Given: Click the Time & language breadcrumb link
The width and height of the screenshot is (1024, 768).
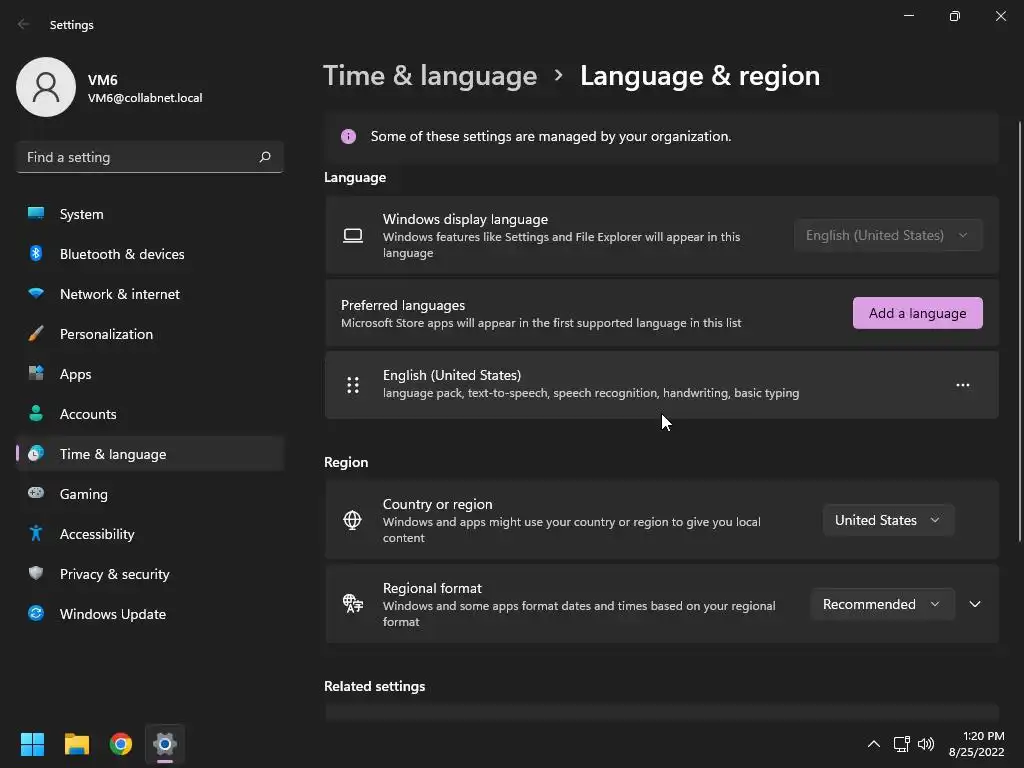Looking at the screenshot, I should (x=430, y=76).
